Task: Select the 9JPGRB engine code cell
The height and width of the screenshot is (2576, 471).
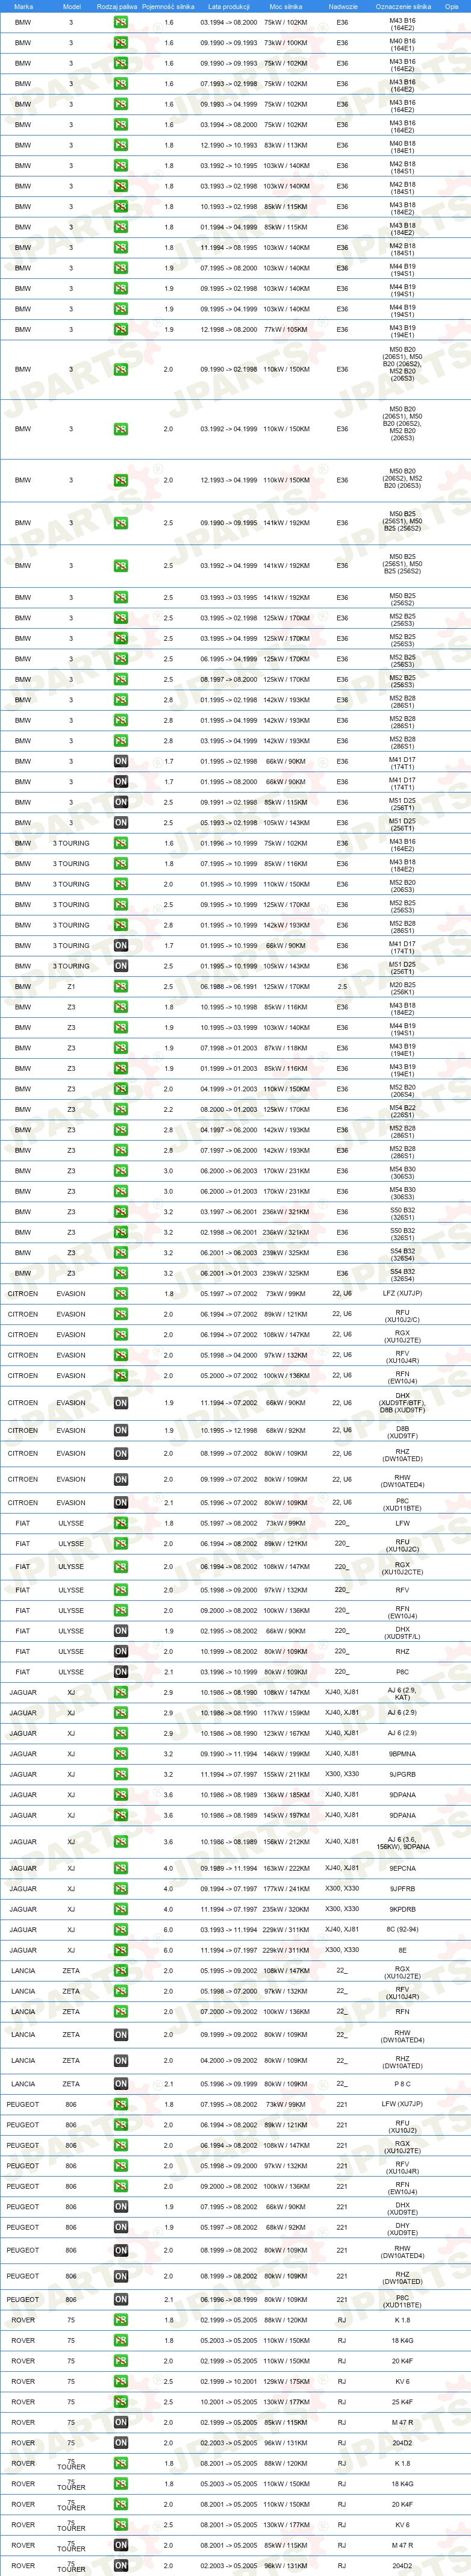Action: pos(402,1774)
